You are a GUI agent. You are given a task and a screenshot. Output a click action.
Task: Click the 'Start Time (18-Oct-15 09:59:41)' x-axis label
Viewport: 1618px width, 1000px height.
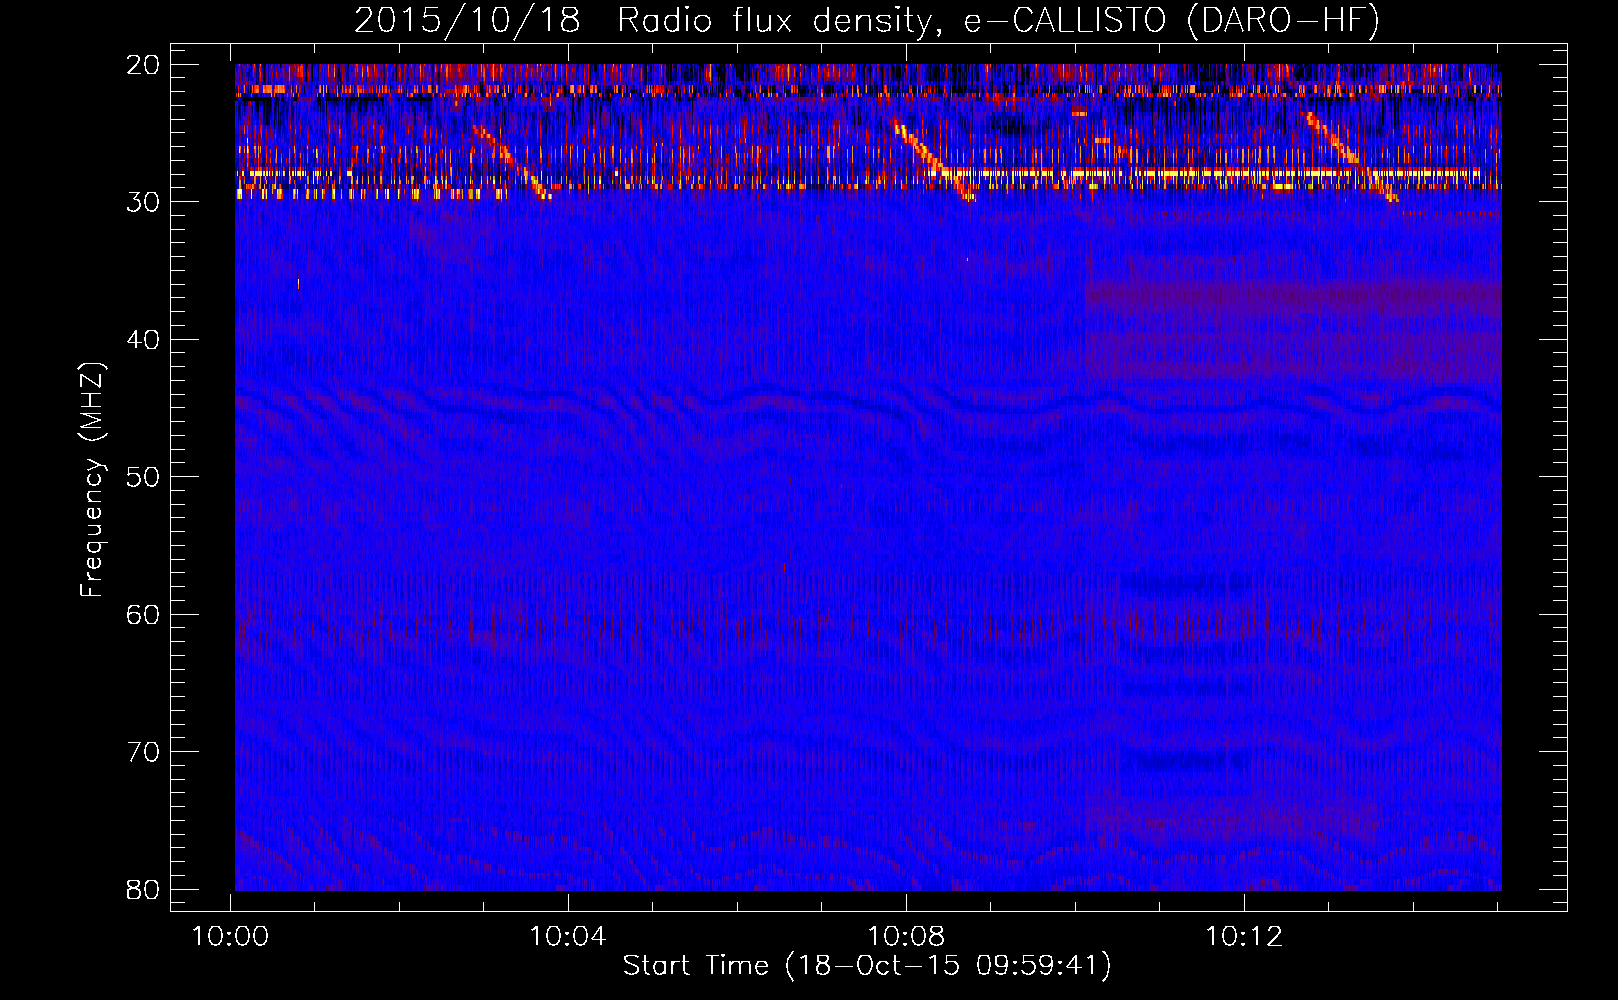(867, 966)
